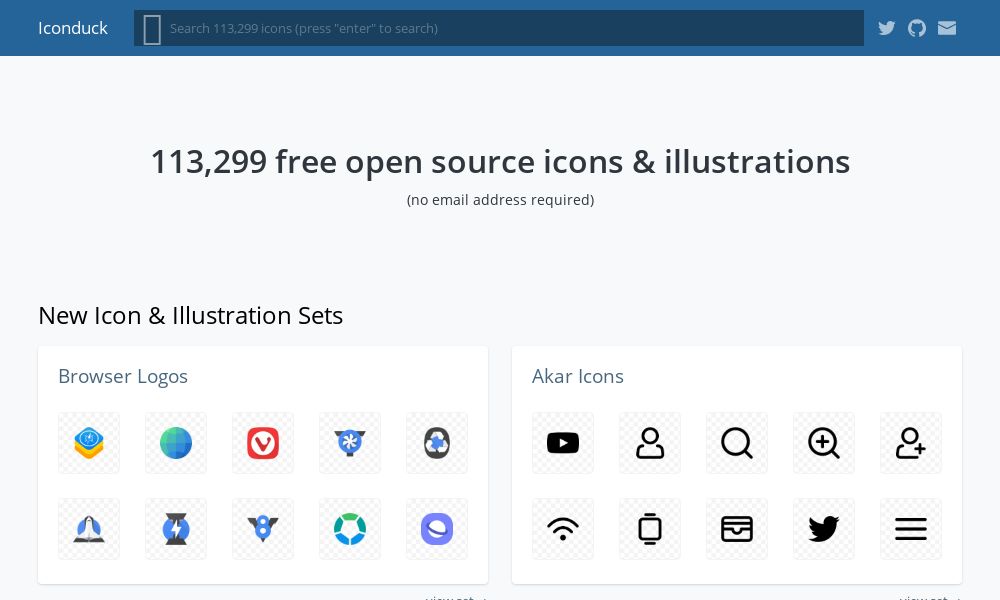This screenshot has width=1000, height=600.
Task: Select the plain magnifying glass icon
Action: click(737, 443)
